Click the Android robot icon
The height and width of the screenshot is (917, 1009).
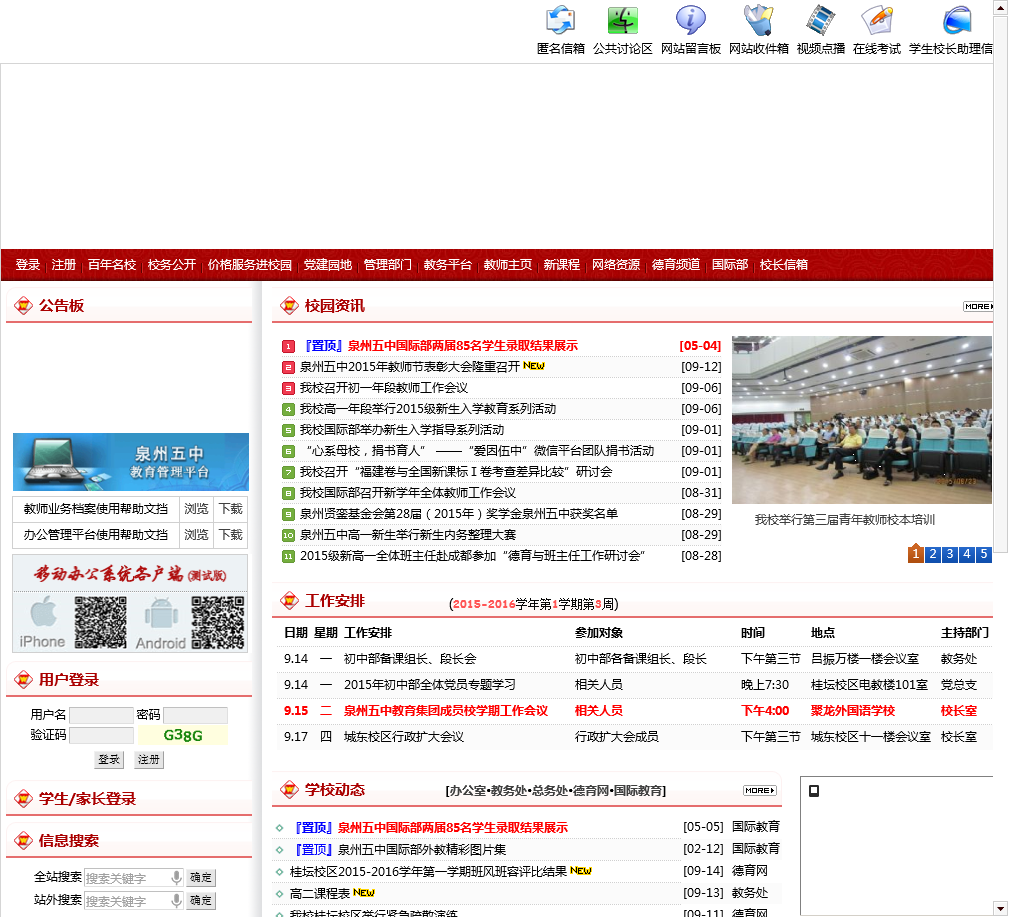coord(161,613)
